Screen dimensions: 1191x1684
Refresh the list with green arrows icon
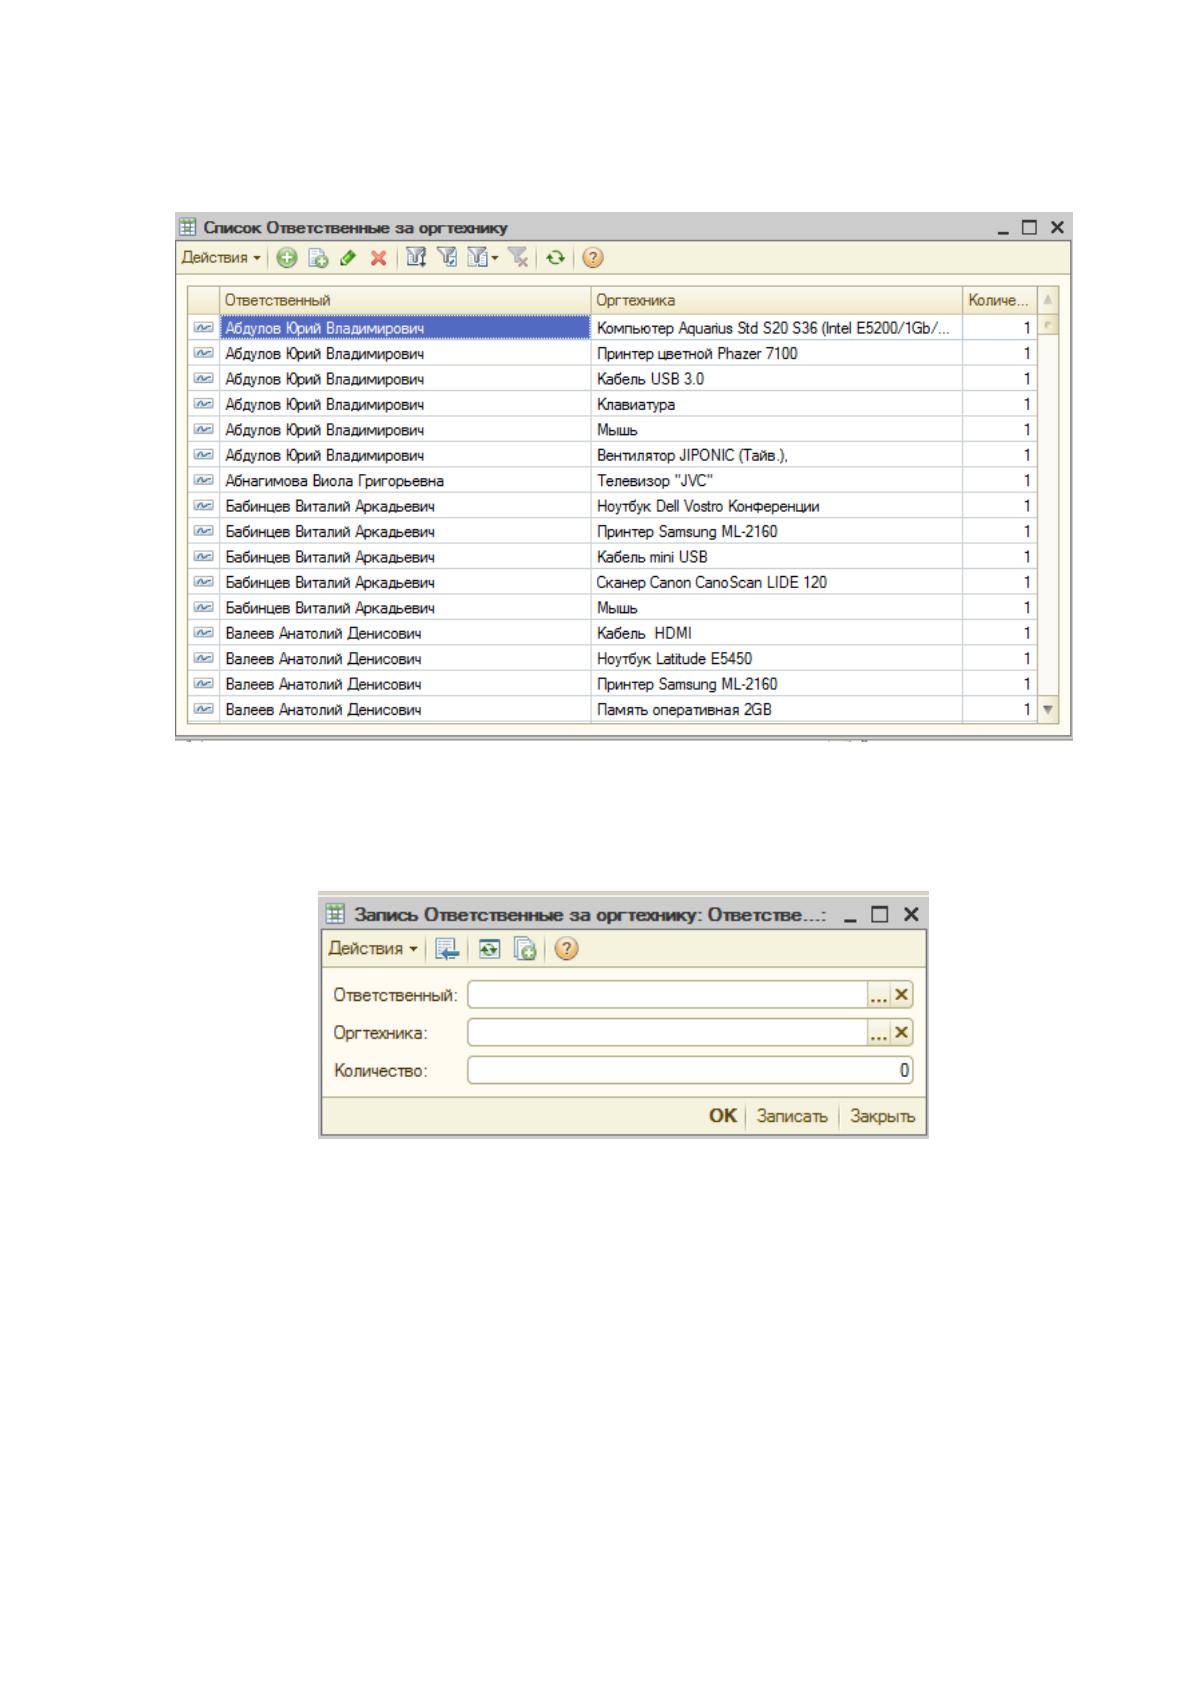click(555, 258)
